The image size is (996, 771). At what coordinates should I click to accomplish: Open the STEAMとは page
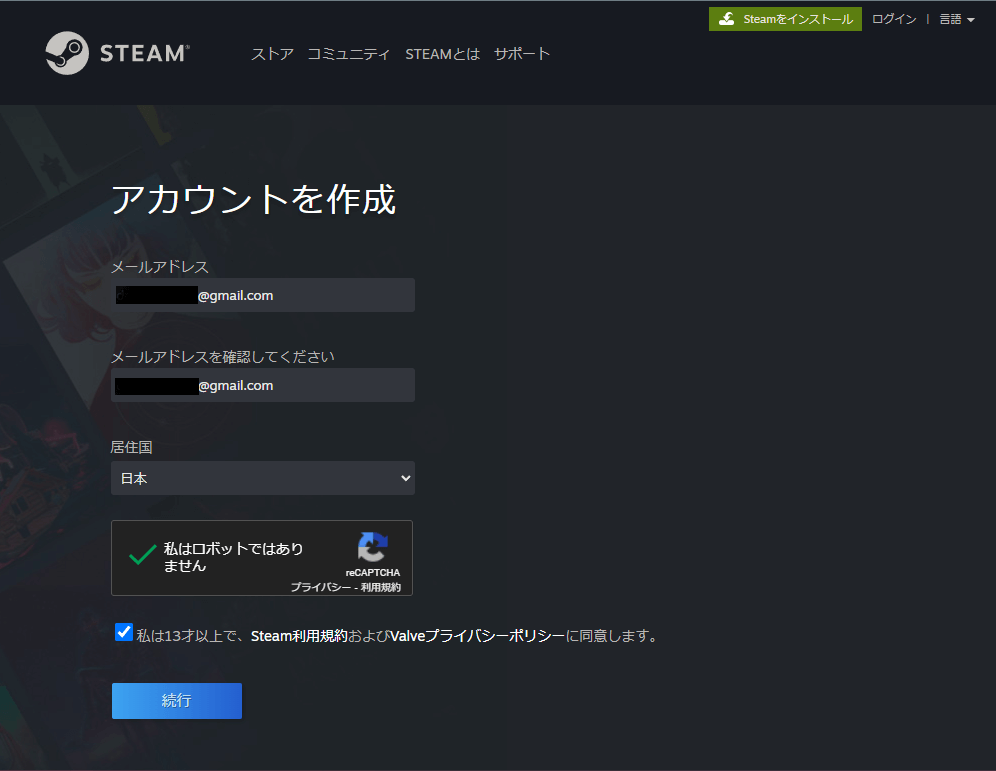pyautogui.click(x=442, y=54)
